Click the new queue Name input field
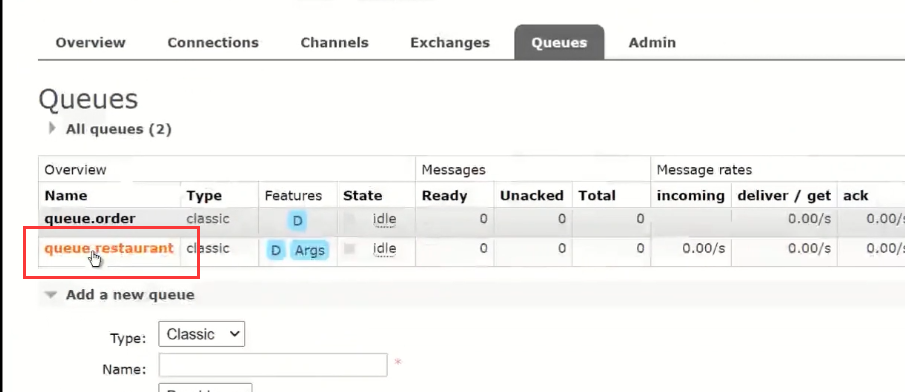This screenshot has width=905, height=392. 272,365
